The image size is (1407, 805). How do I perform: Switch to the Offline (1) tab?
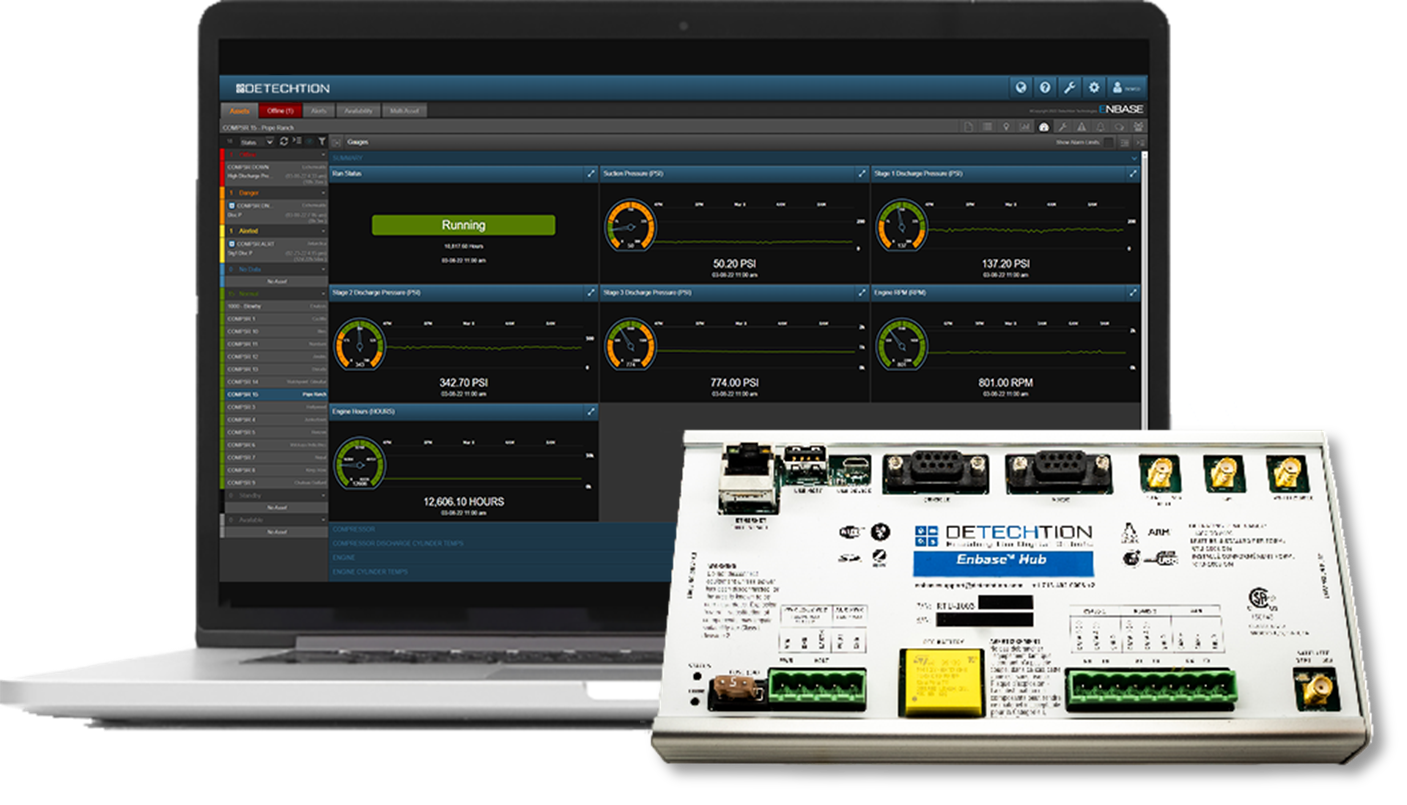[280, 110]
